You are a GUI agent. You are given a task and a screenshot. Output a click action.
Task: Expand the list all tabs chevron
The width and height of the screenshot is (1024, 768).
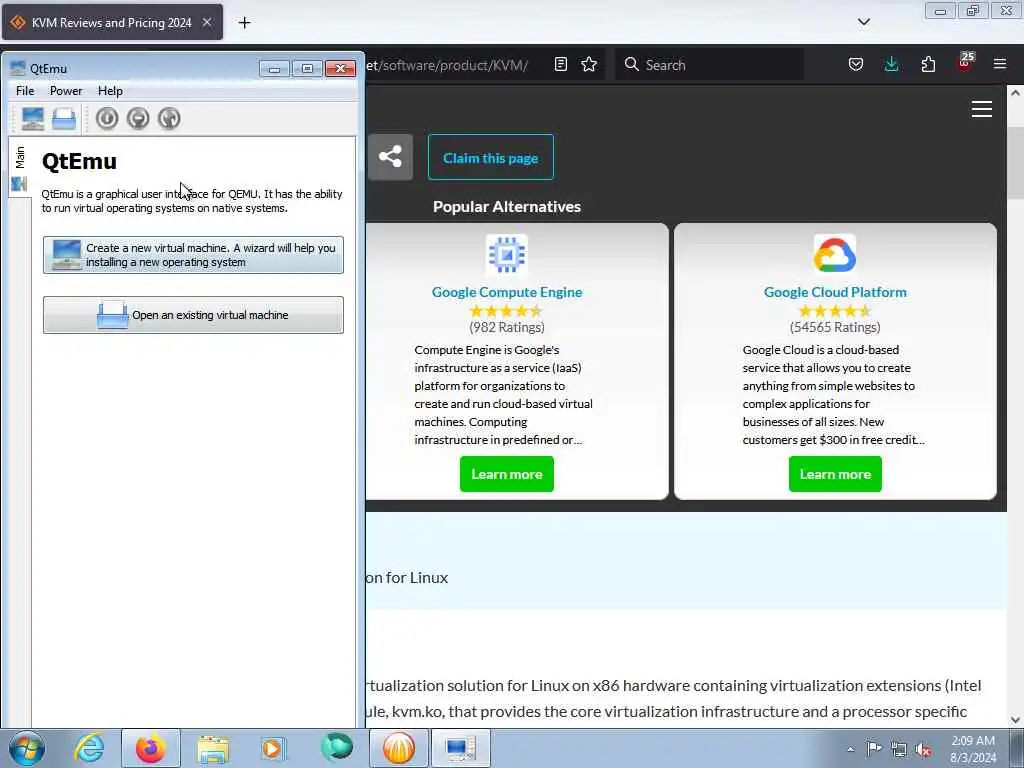863,22
